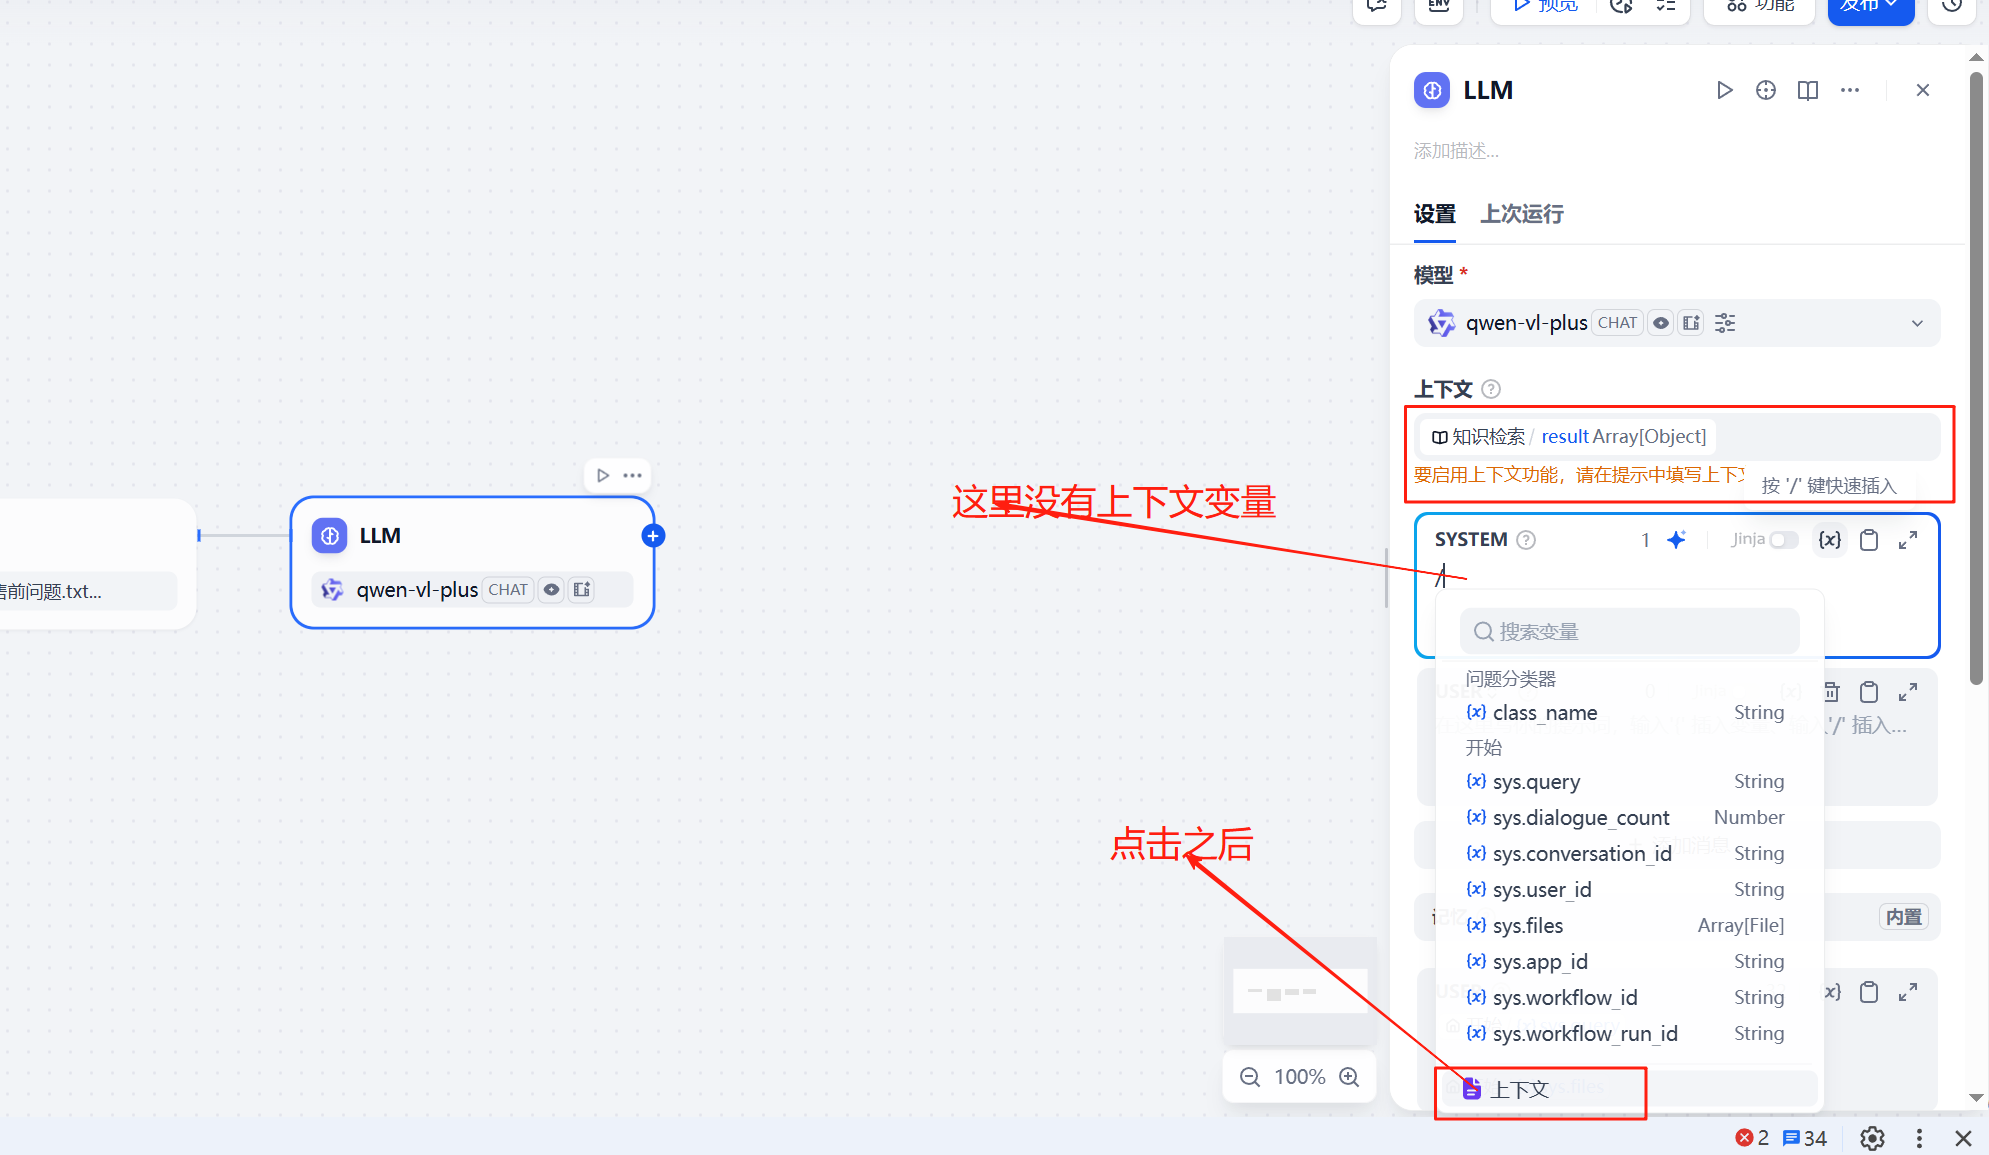Click the prompt generator sparkle icon
Image resolution: width=1989 pixels, height=1155 pixels.
pyautogui.click(x=1677, y=540)
